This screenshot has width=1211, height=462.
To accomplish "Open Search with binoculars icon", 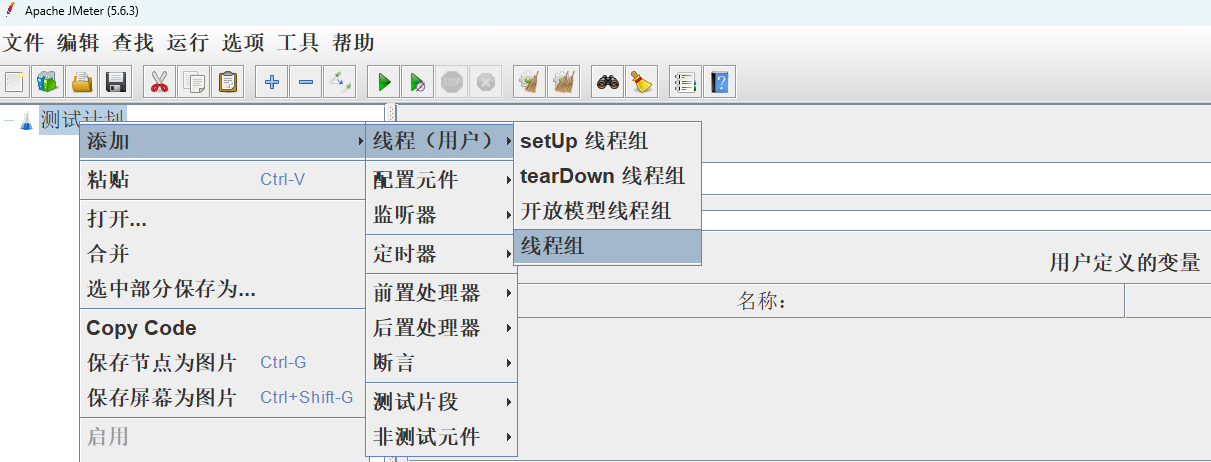I will (x=607, y=82).
